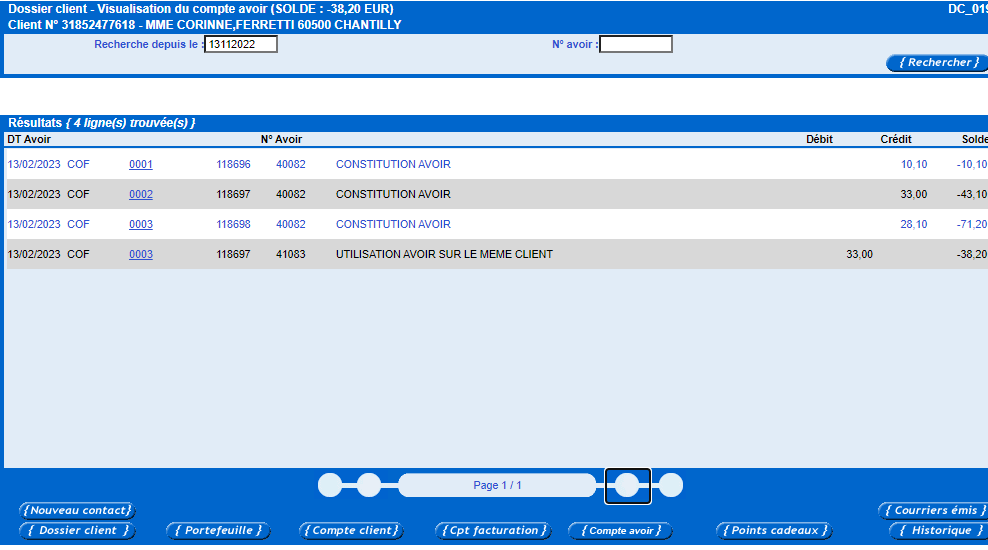Open Compte client section

coord(352,530)
